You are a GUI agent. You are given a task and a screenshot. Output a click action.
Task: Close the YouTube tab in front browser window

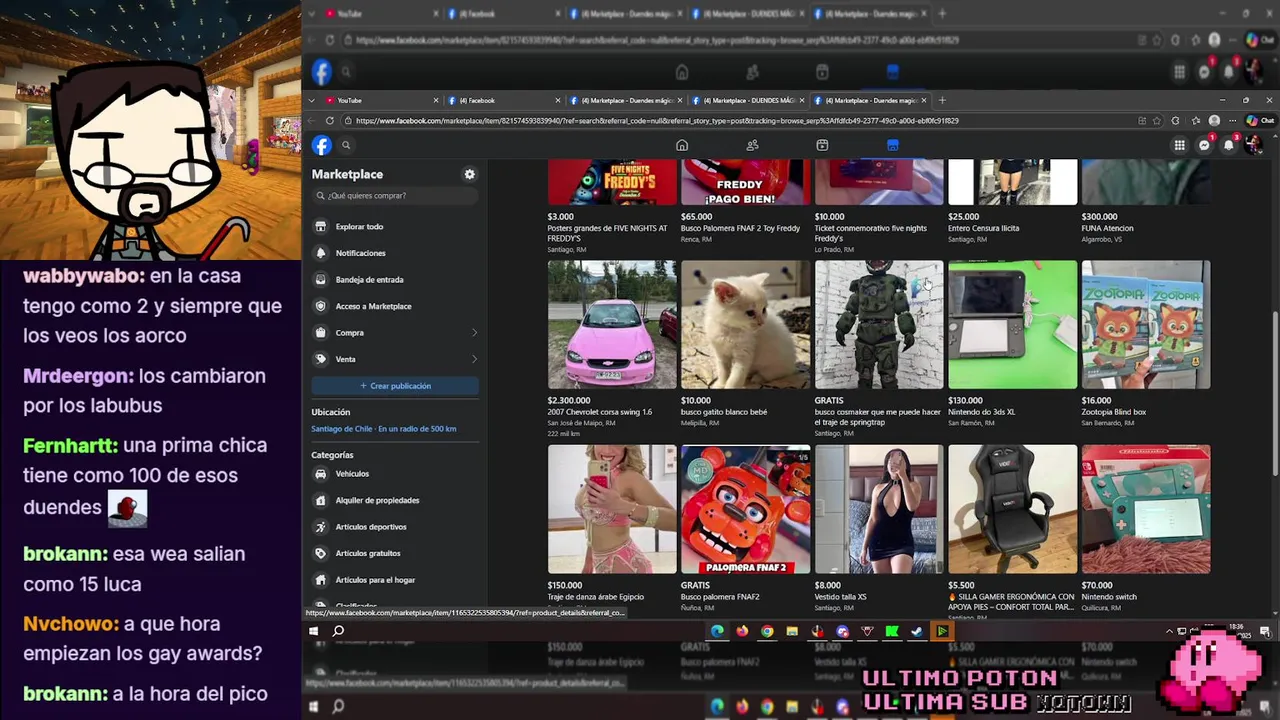(436, 100)
